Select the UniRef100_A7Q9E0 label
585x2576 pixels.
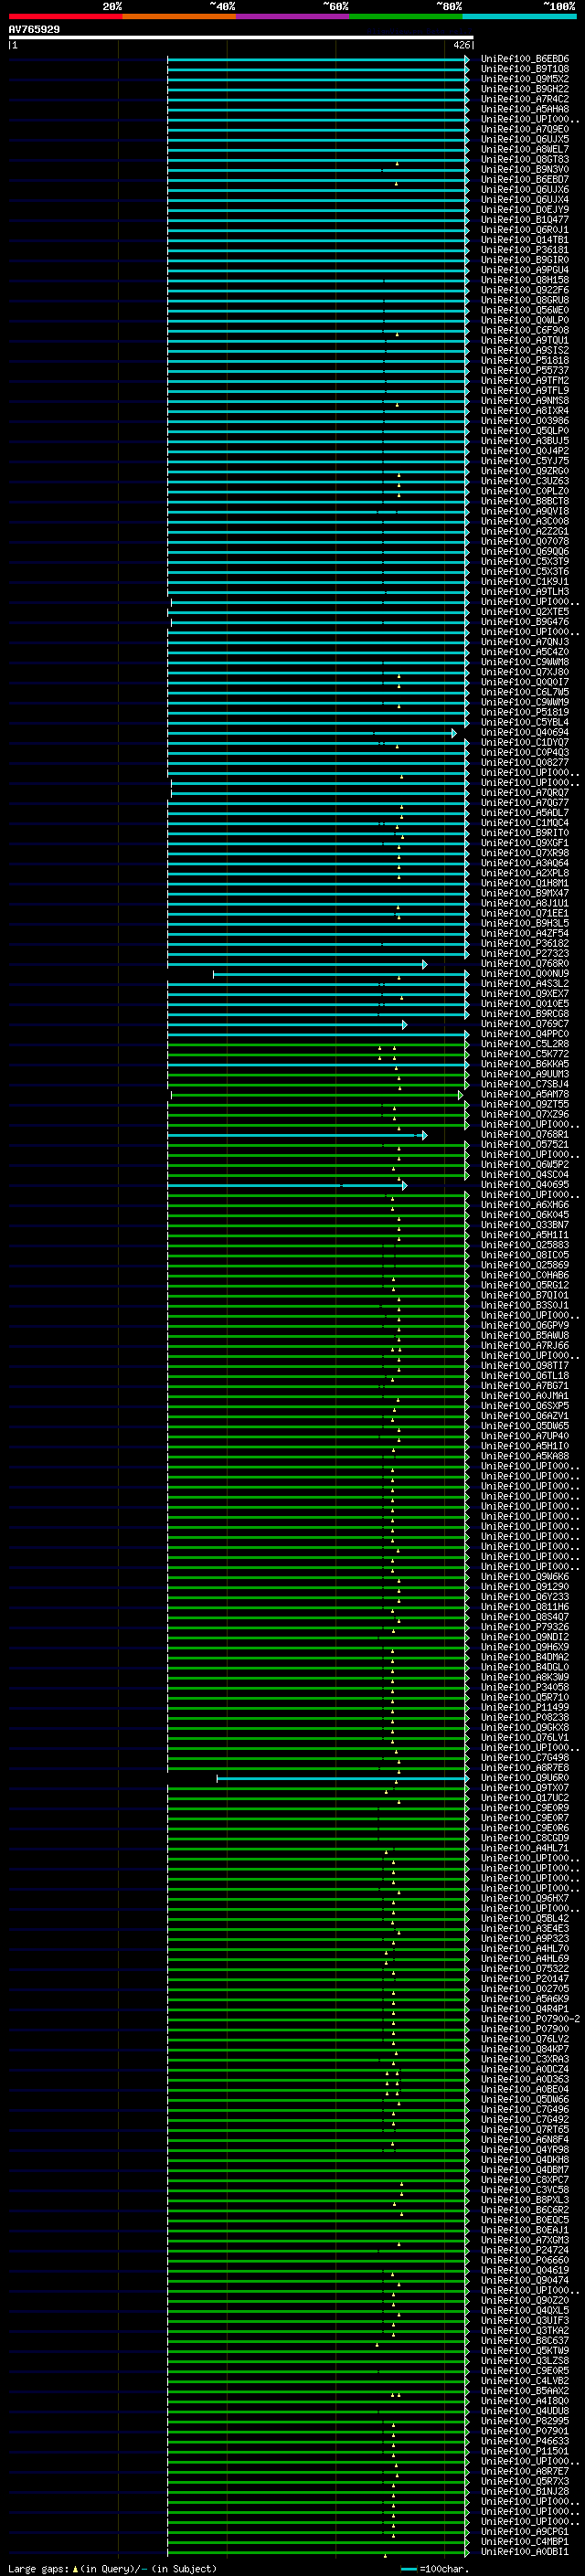[x=525, y=129]
